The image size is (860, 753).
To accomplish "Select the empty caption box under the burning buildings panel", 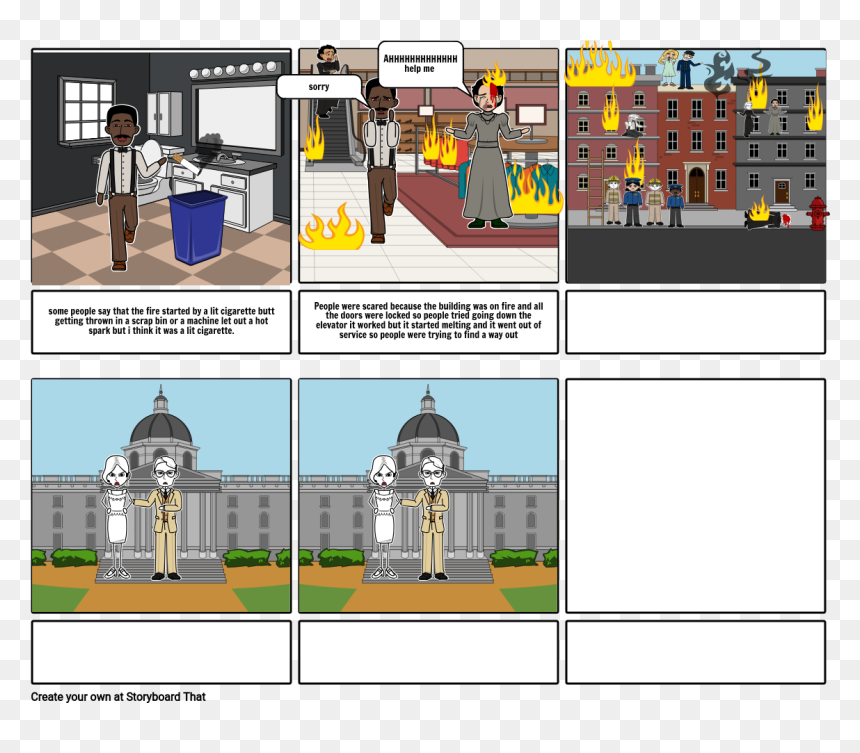I will (x=695, y=322).
